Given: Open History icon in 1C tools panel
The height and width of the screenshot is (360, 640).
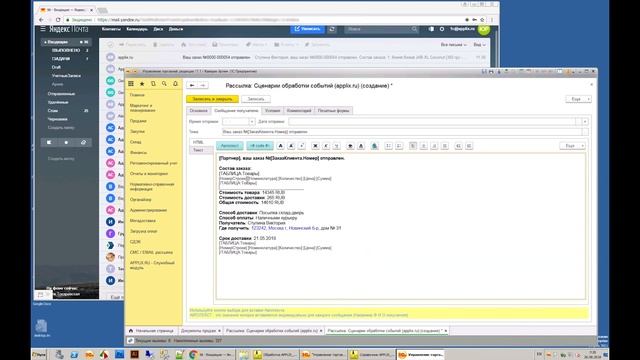Looking at the screenshot, I should (x=153, y=84).
